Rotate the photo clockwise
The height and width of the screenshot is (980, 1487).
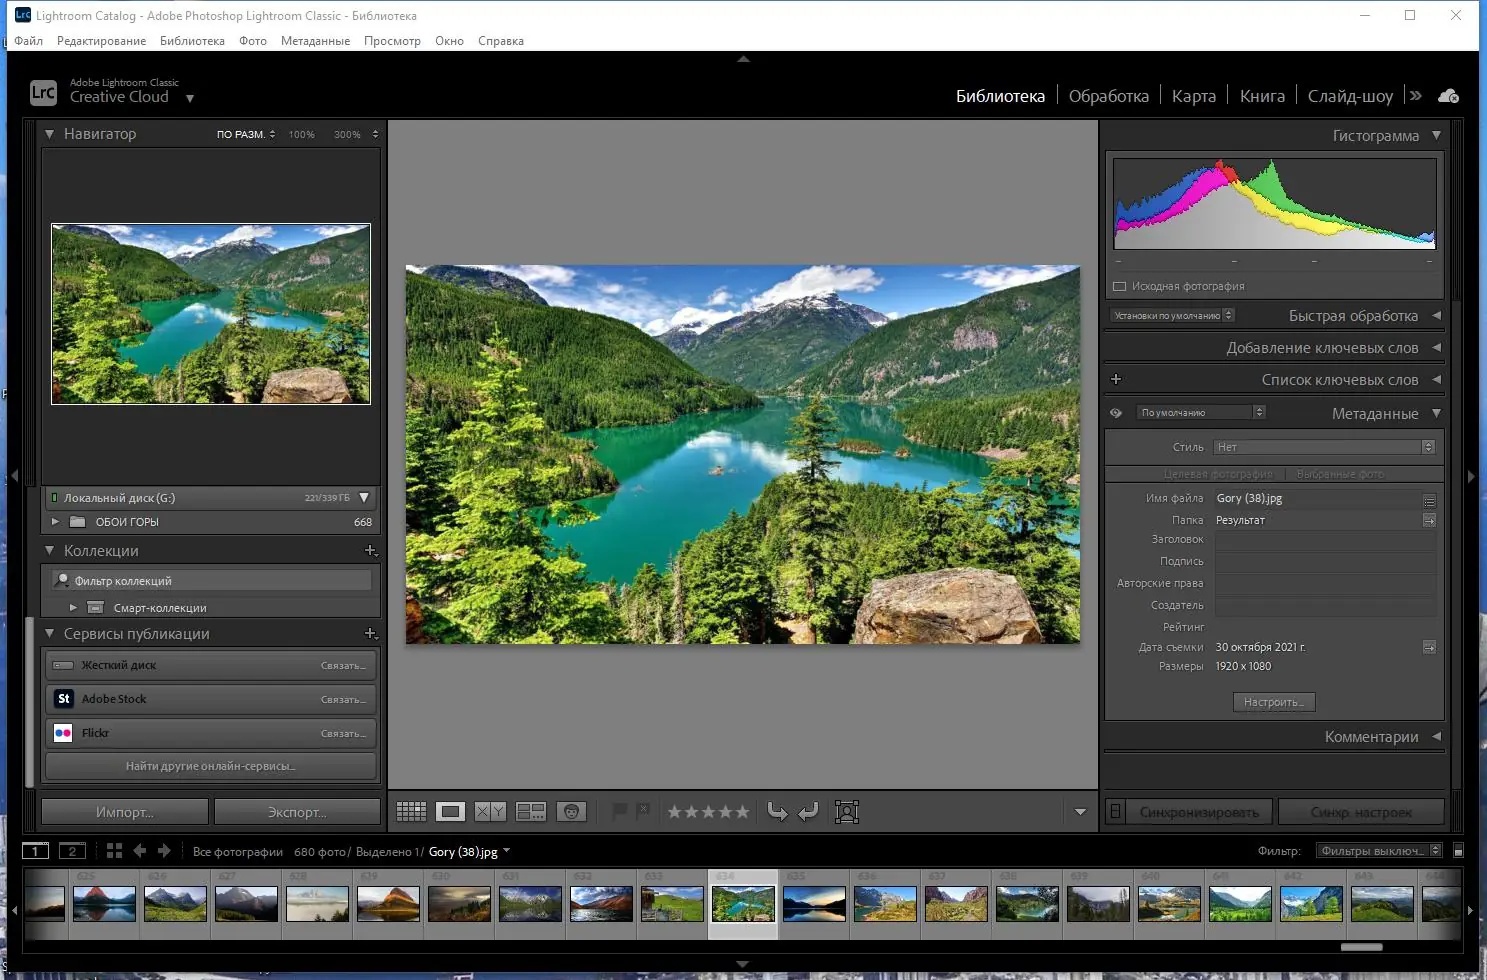pyautogui.click(x=808, y=811)
